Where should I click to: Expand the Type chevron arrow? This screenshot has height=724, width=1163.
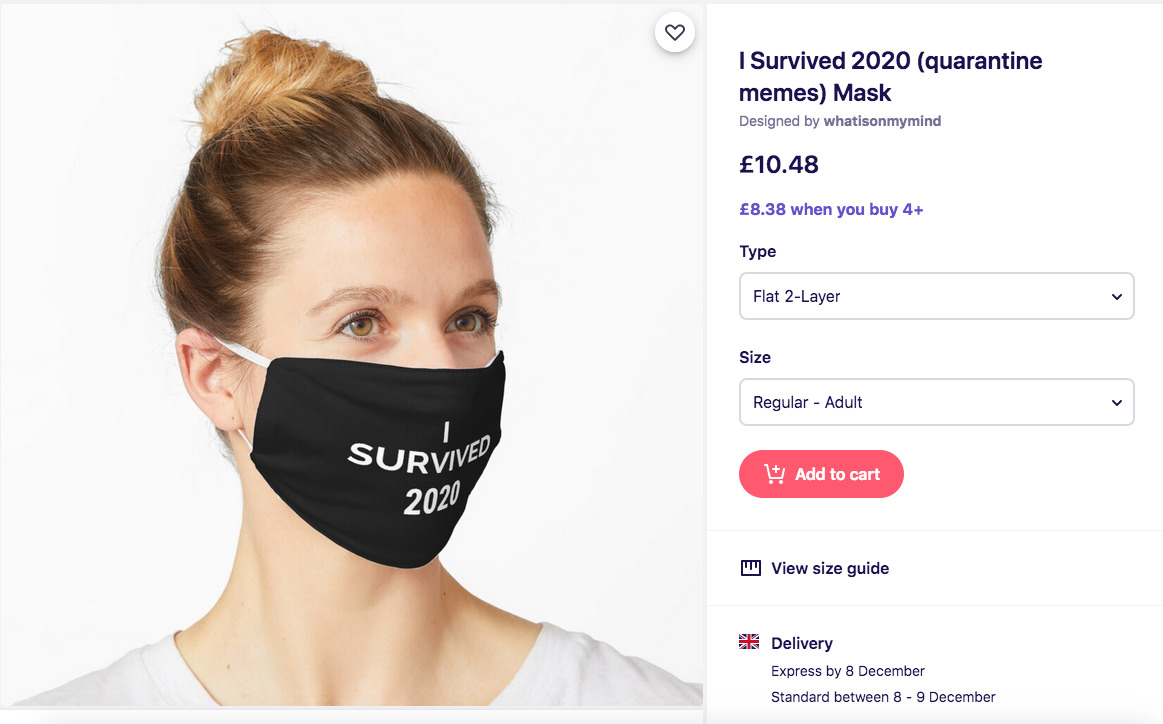click(x=1117, y=297)
